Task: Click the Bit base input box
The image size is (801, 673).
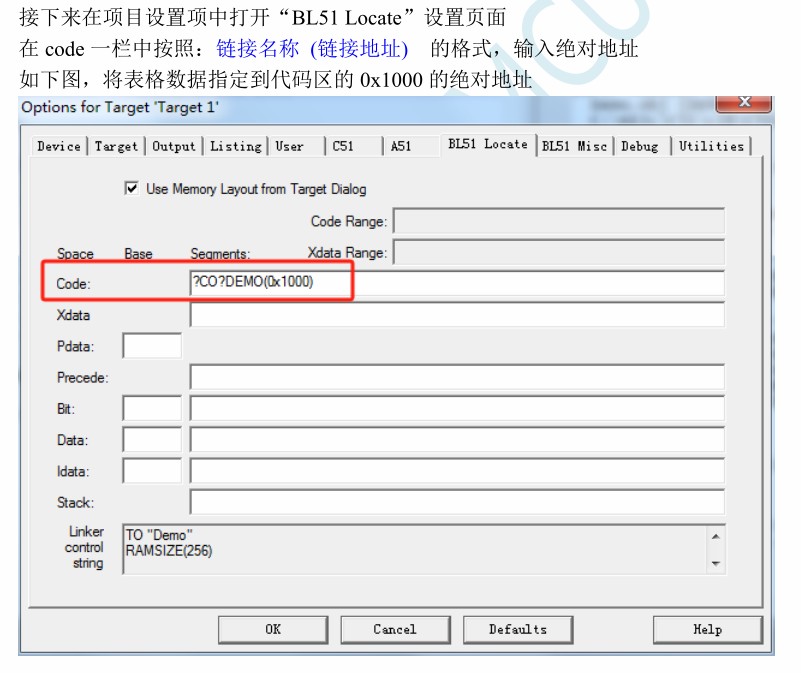Action: click(152, 408)
